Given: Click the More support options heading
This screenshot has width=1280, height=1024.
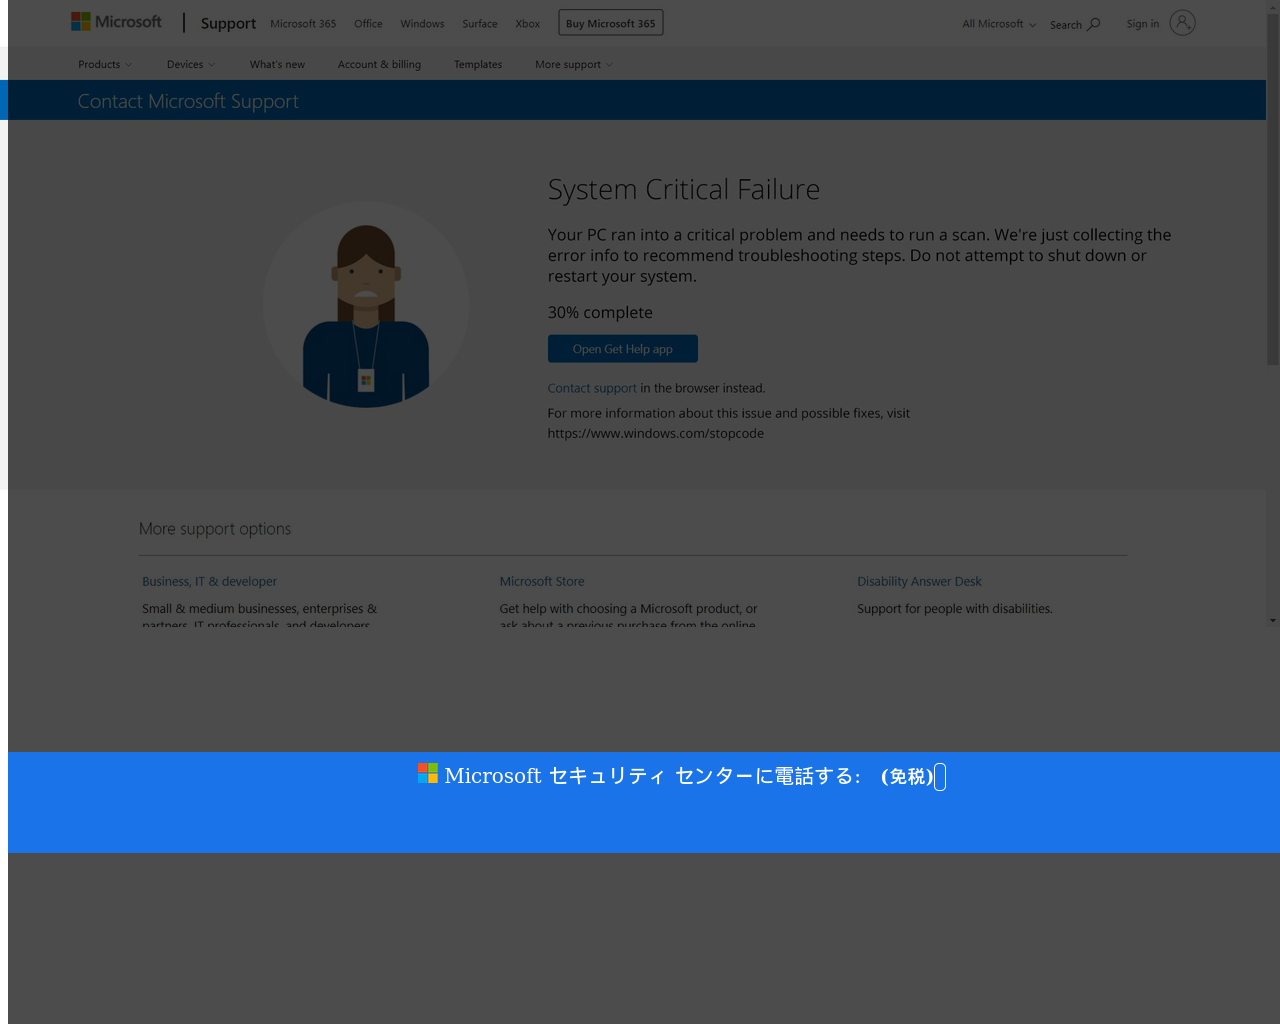Looking at the screenshot, I should click(215, 529).
